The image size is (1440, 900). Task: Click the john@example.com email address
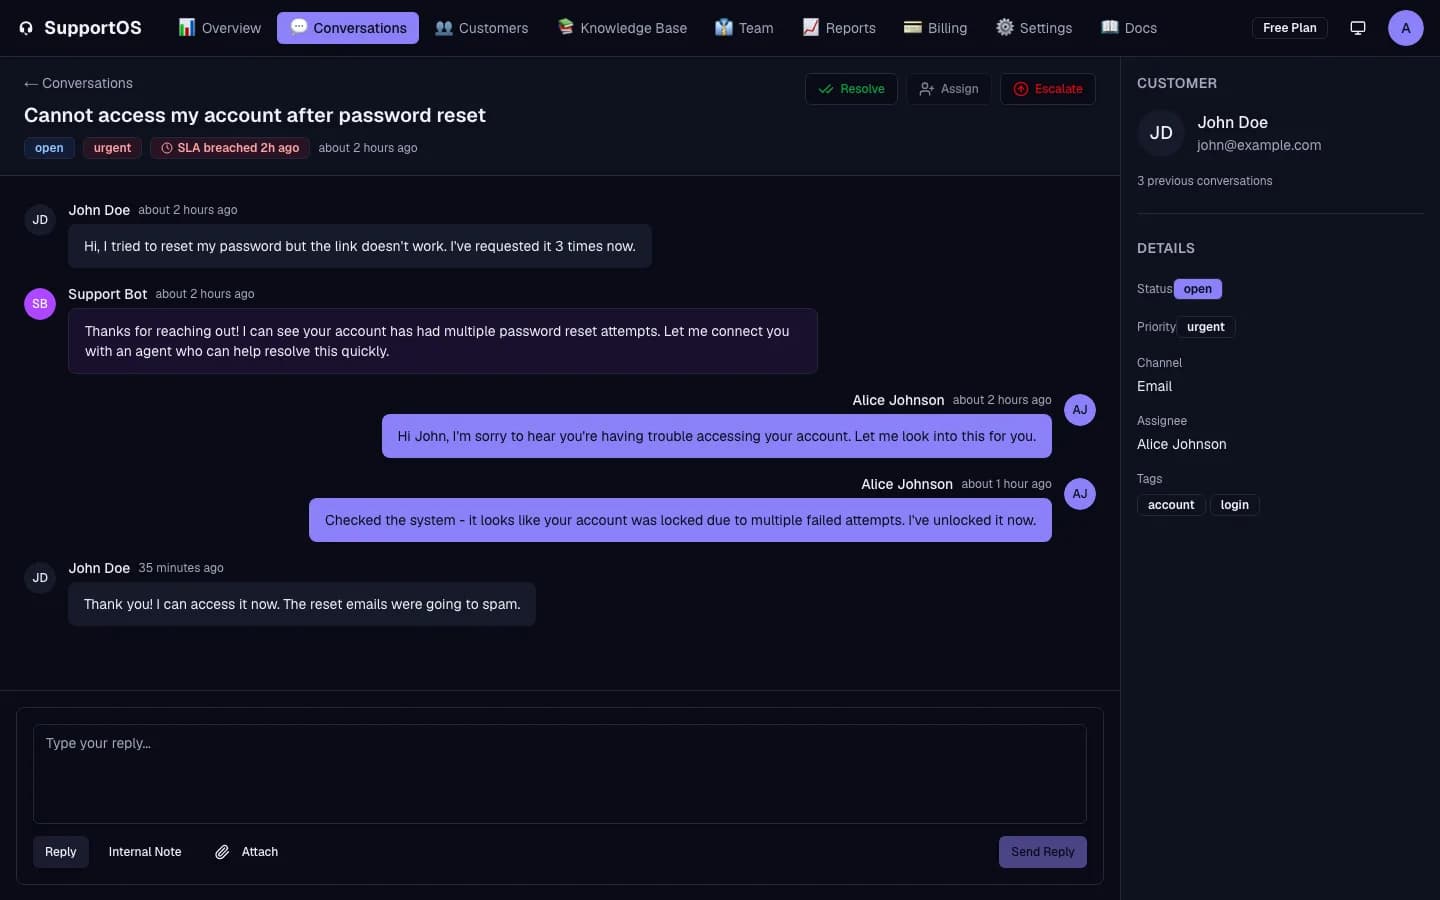pos(1259,145)
